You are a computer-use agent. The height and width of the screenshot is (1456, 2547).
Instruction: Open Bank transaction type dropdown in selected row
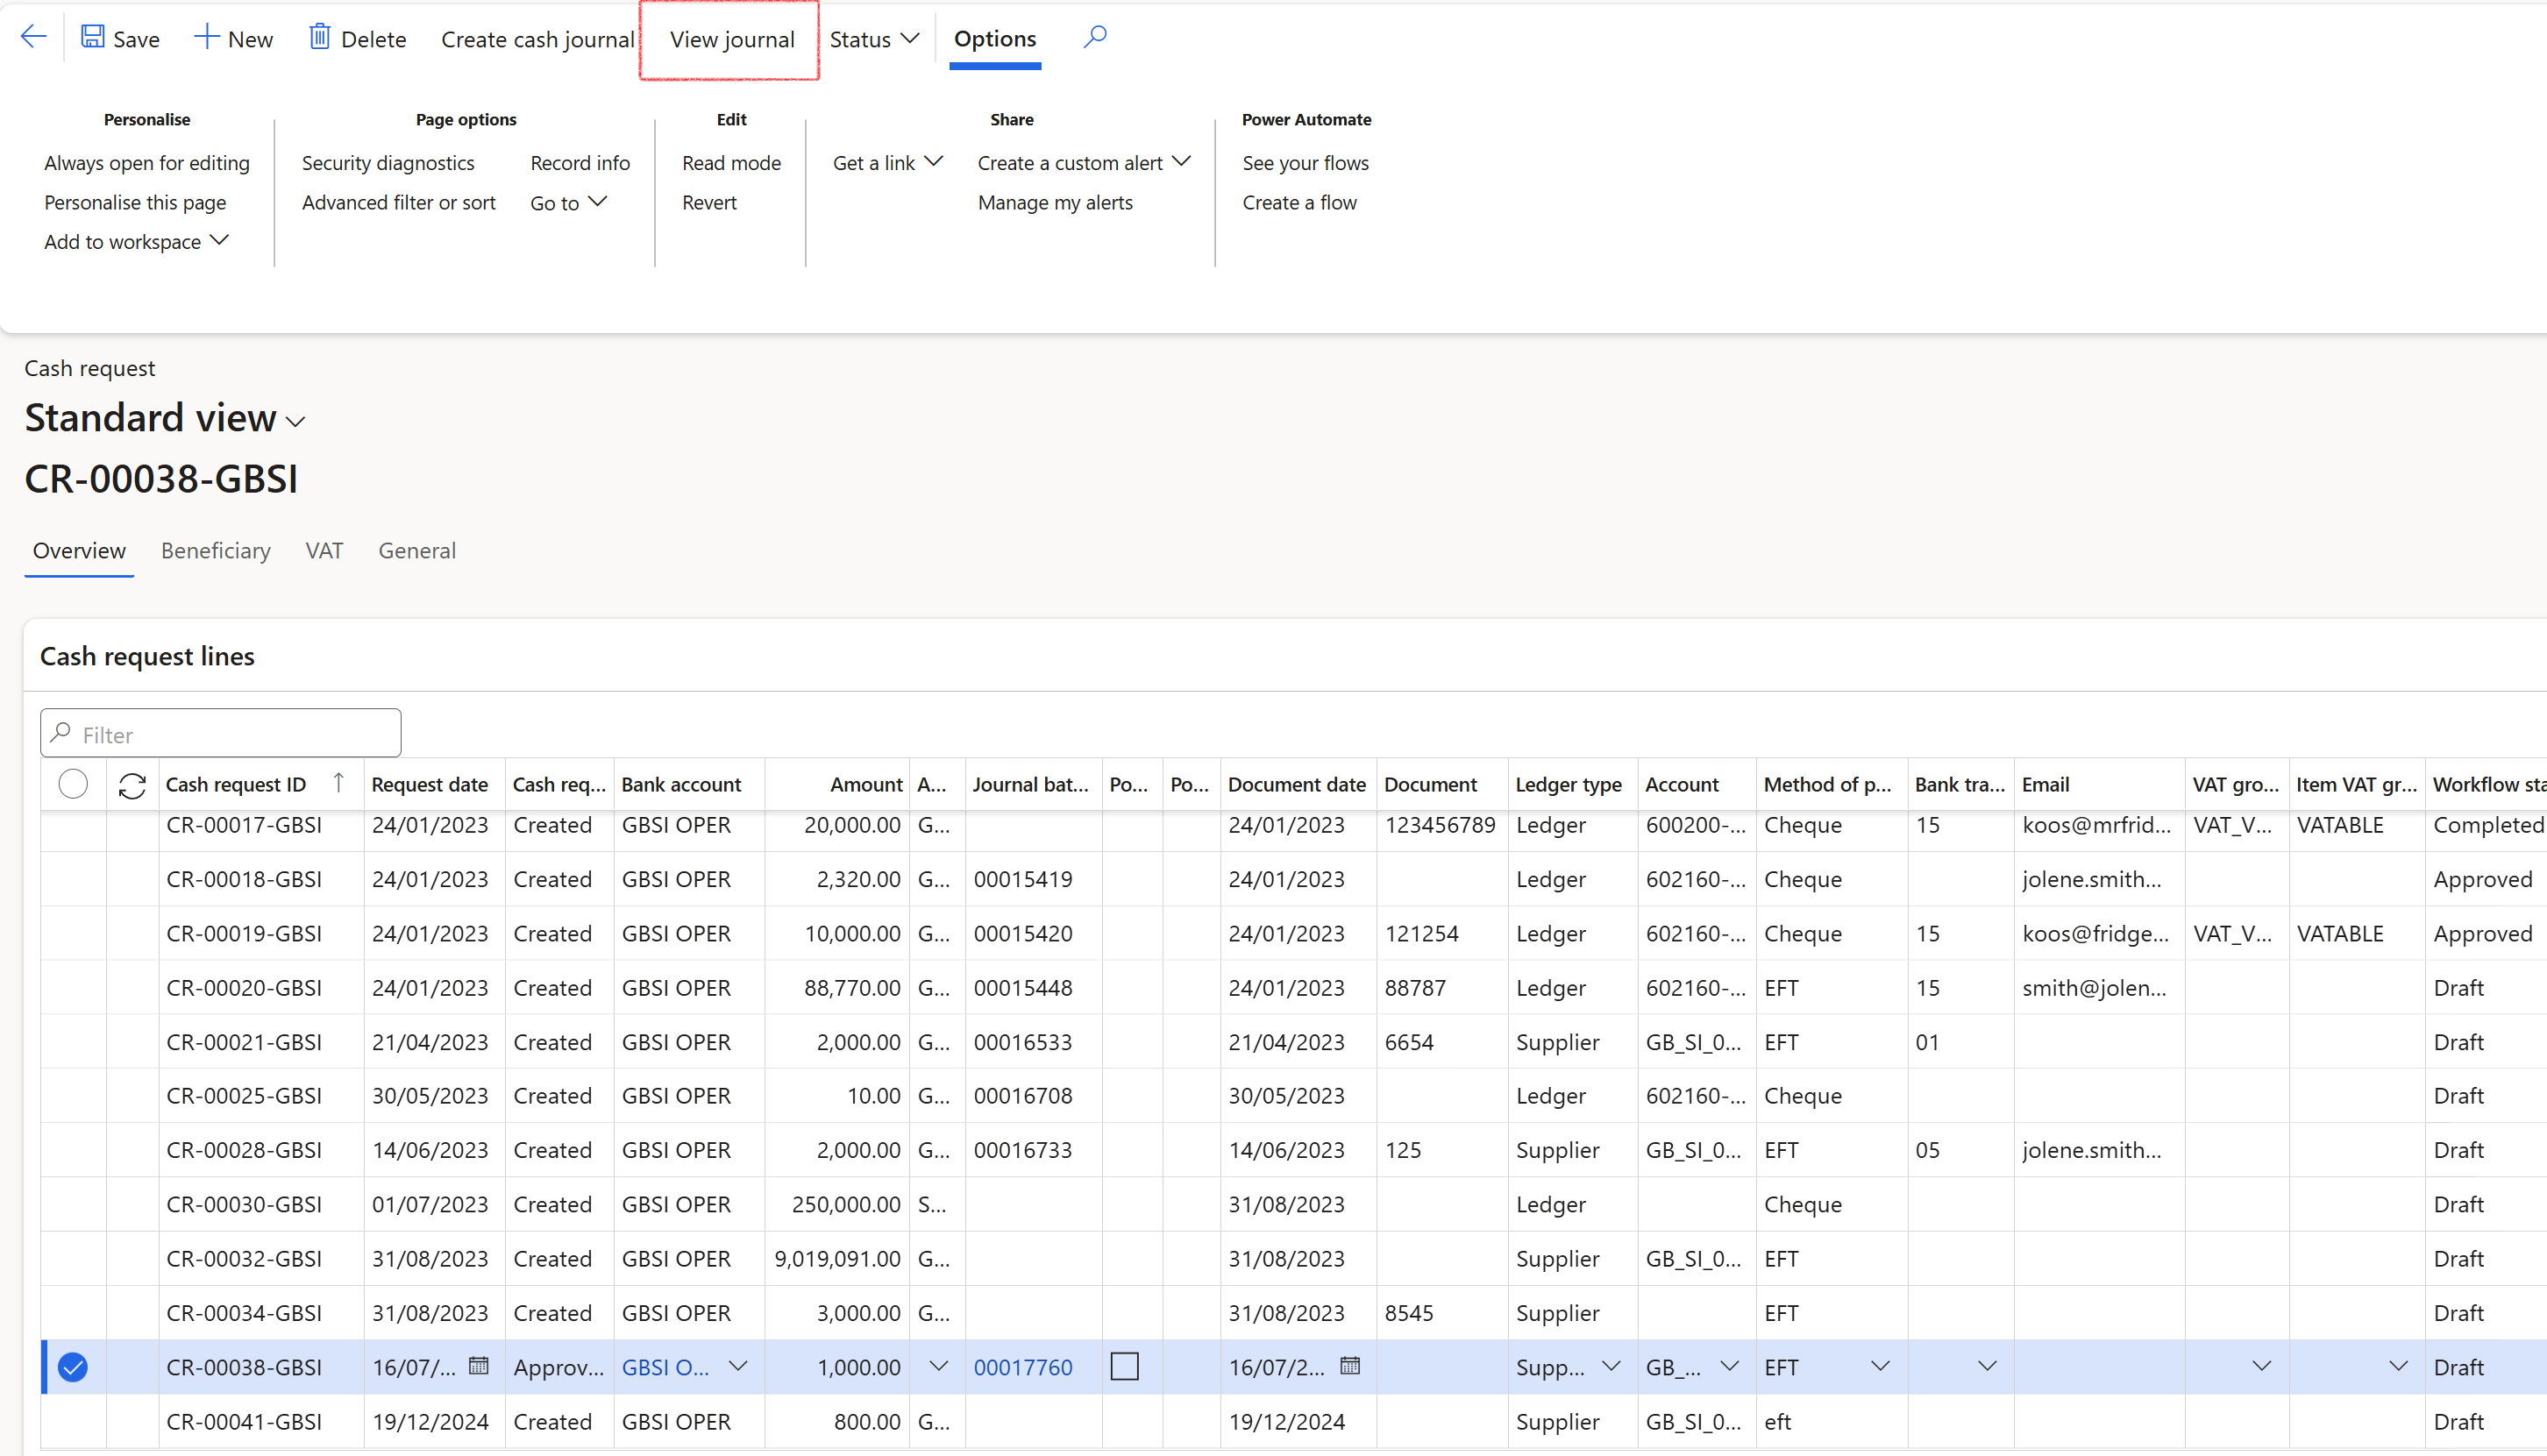tap(1987, 1366)
